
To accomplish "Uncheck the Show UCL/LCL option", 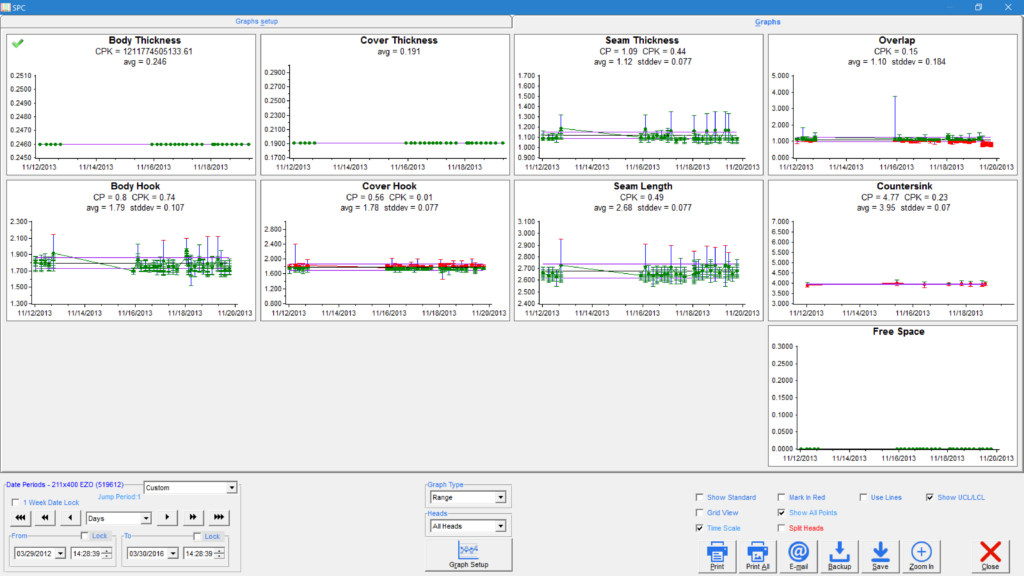I will [x=930, y=497].
